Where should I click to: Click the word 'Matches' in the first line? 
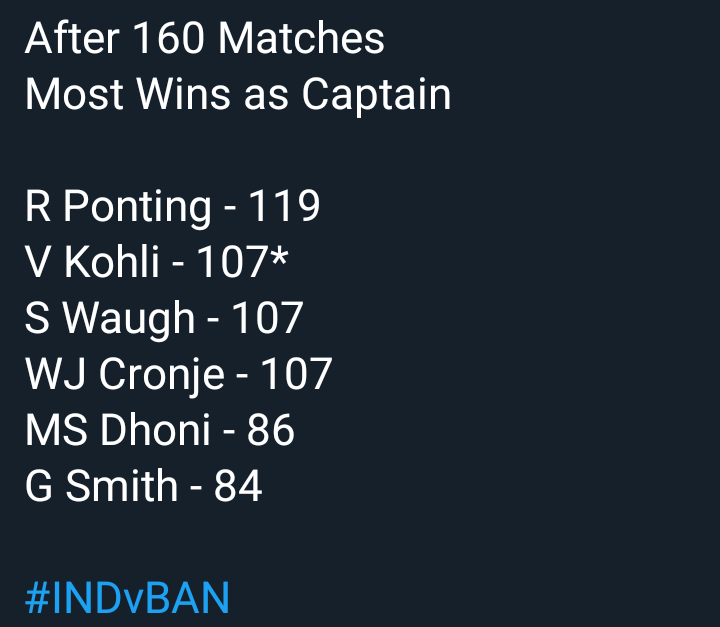click(301, 39)
